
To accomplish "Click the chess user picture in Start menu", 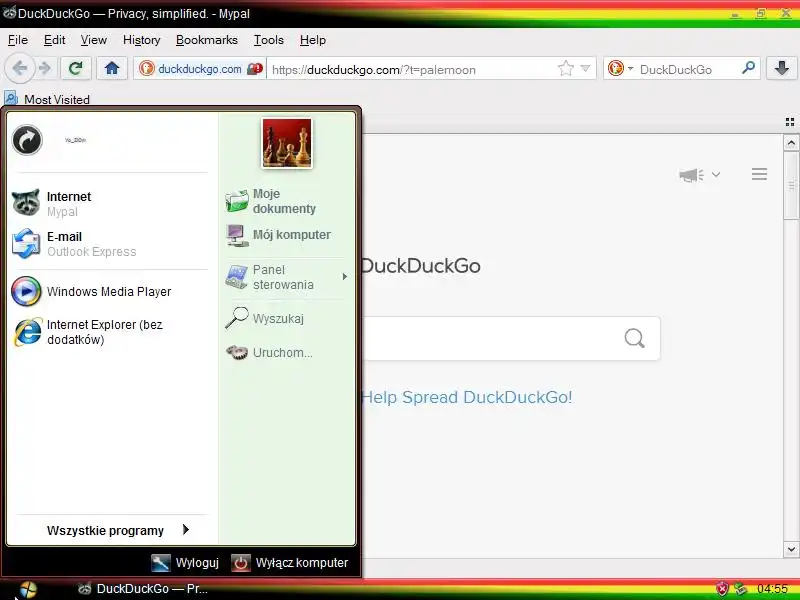I will click(x=287, y=143).
